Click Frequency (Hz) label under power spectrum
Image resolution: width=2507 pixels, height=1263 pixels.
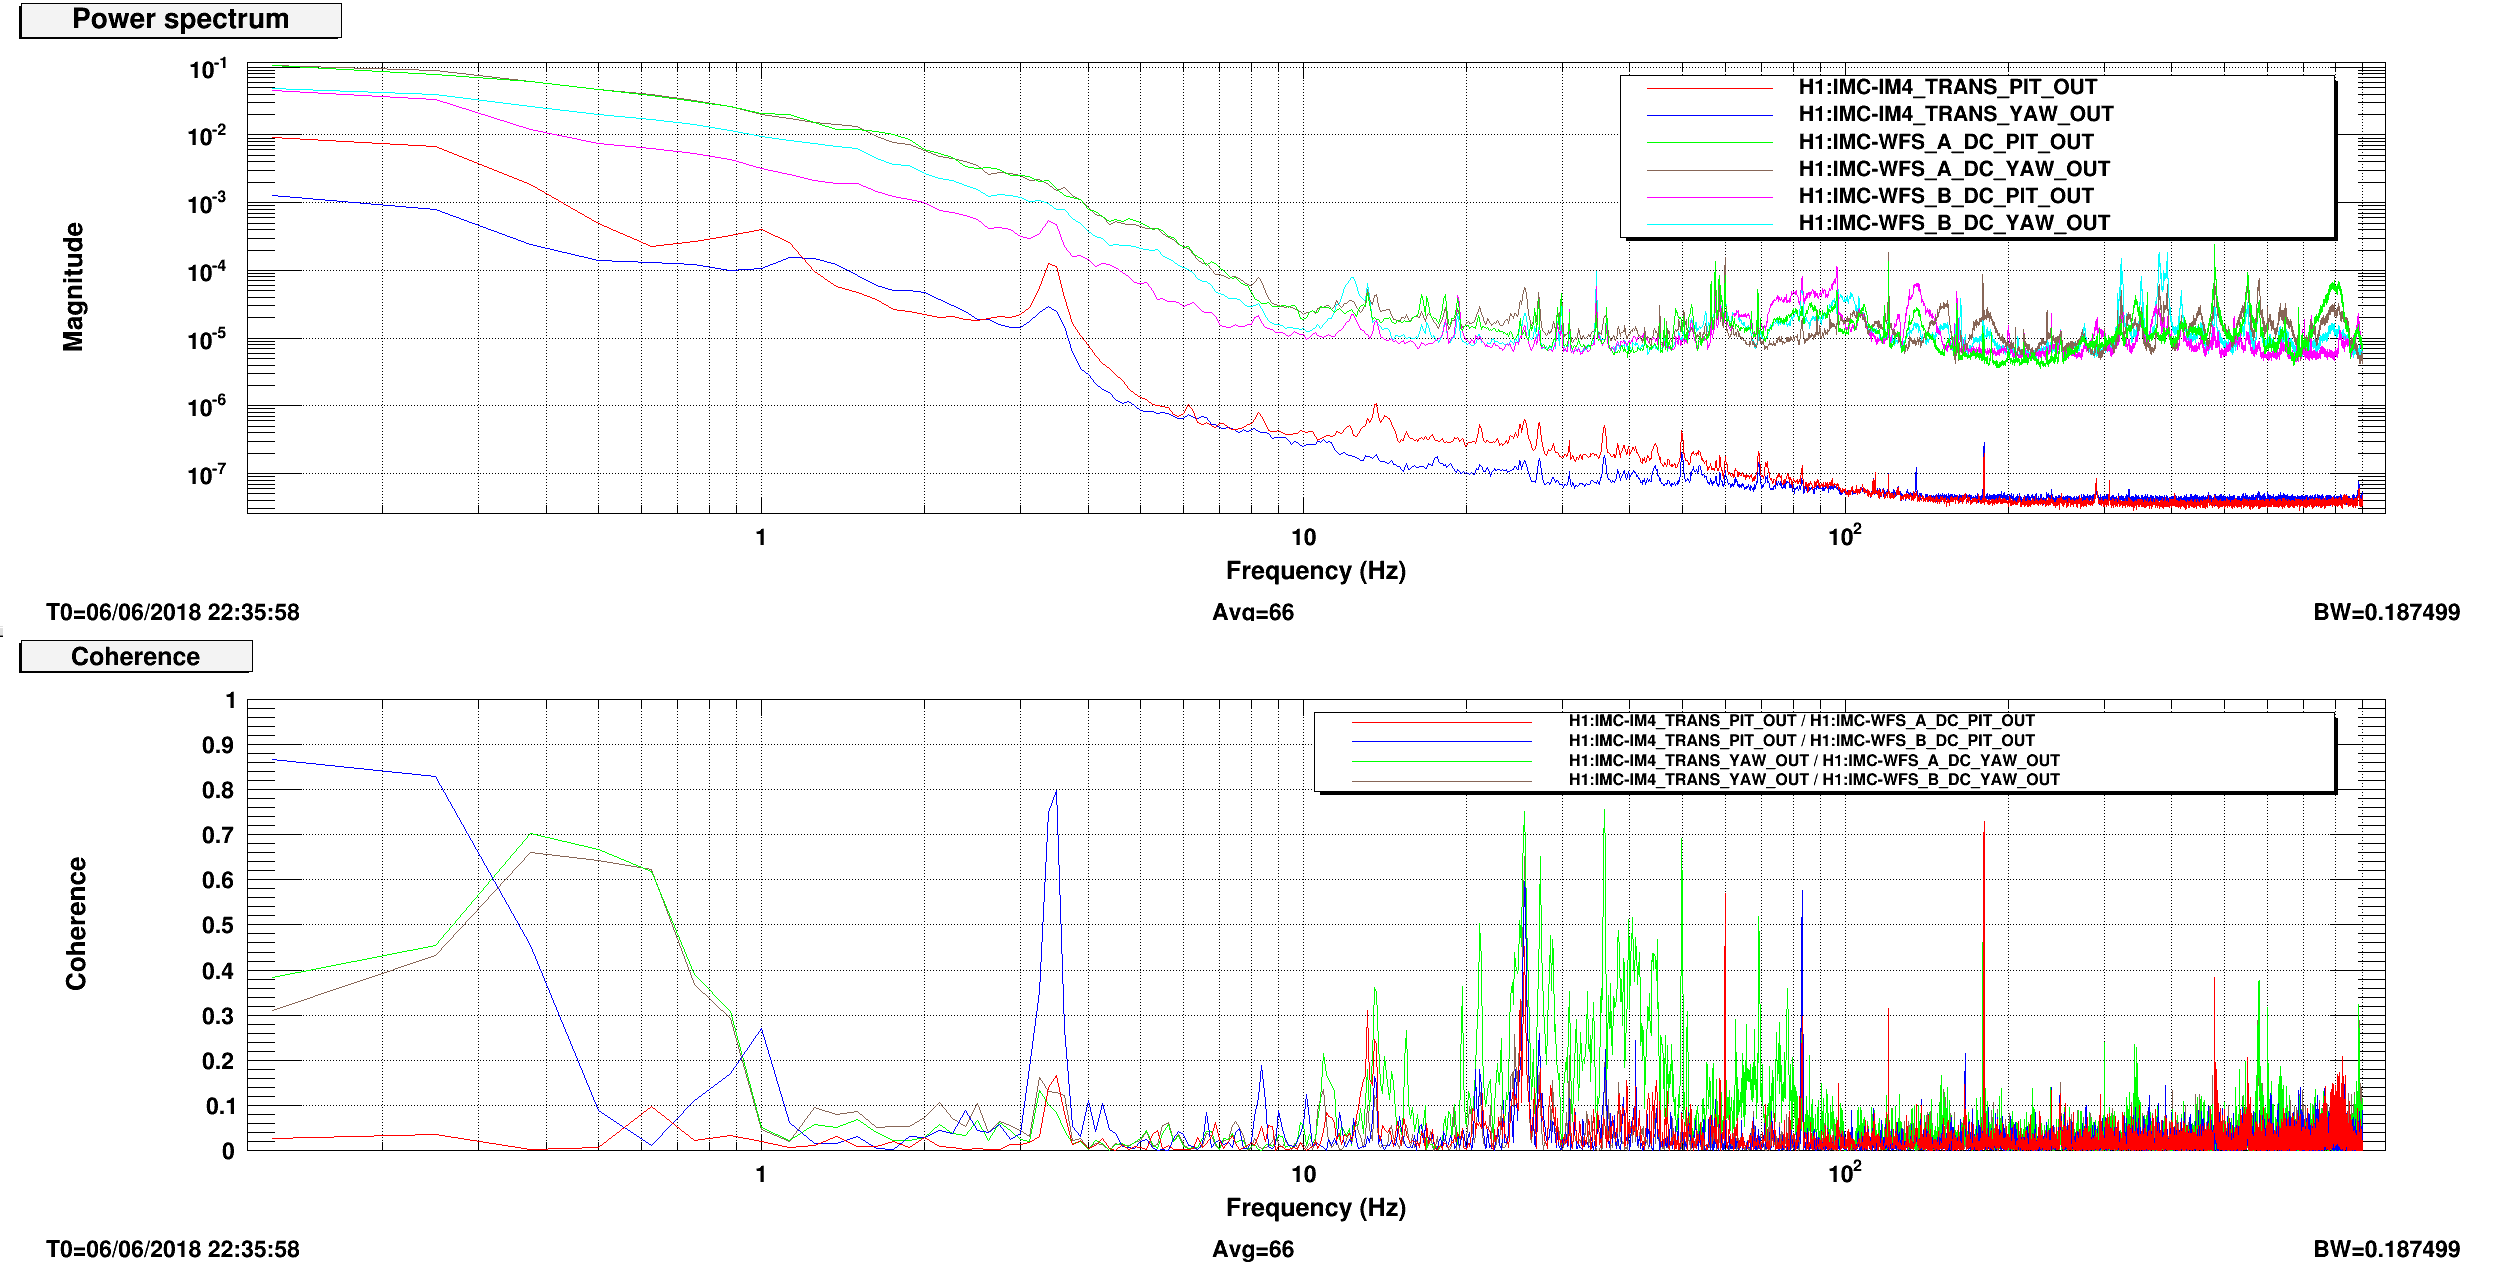(1315, 571)
